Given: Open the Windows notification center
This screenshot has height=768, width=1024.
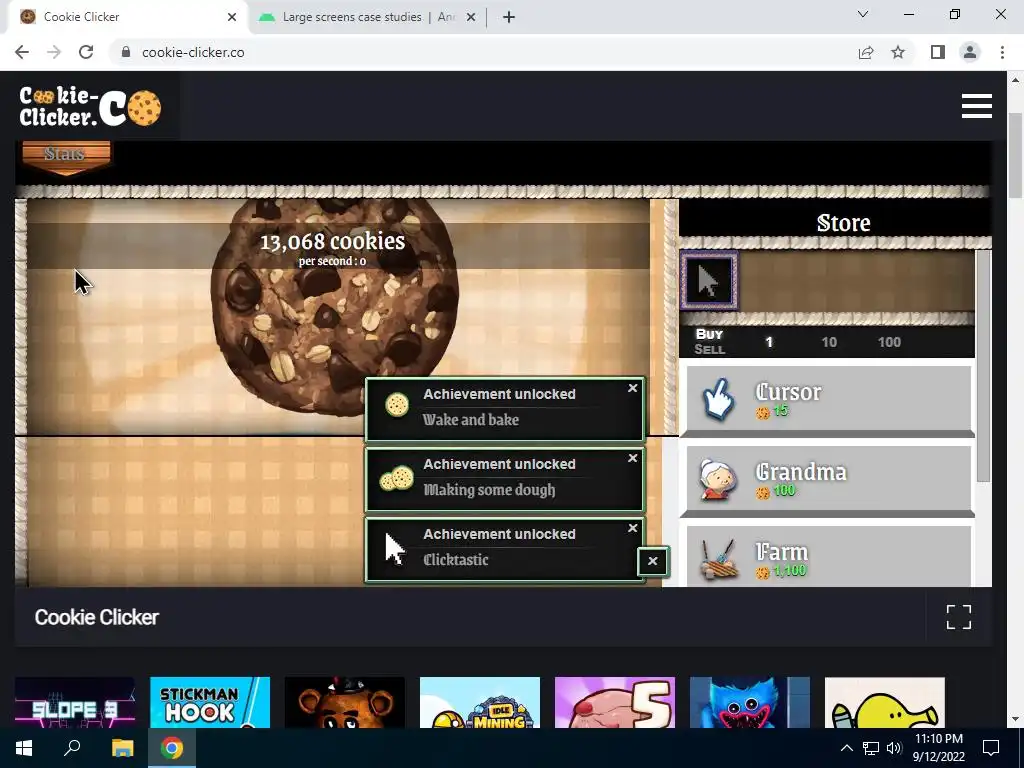Looking at the screenshot, I should (x=991, y=748).
